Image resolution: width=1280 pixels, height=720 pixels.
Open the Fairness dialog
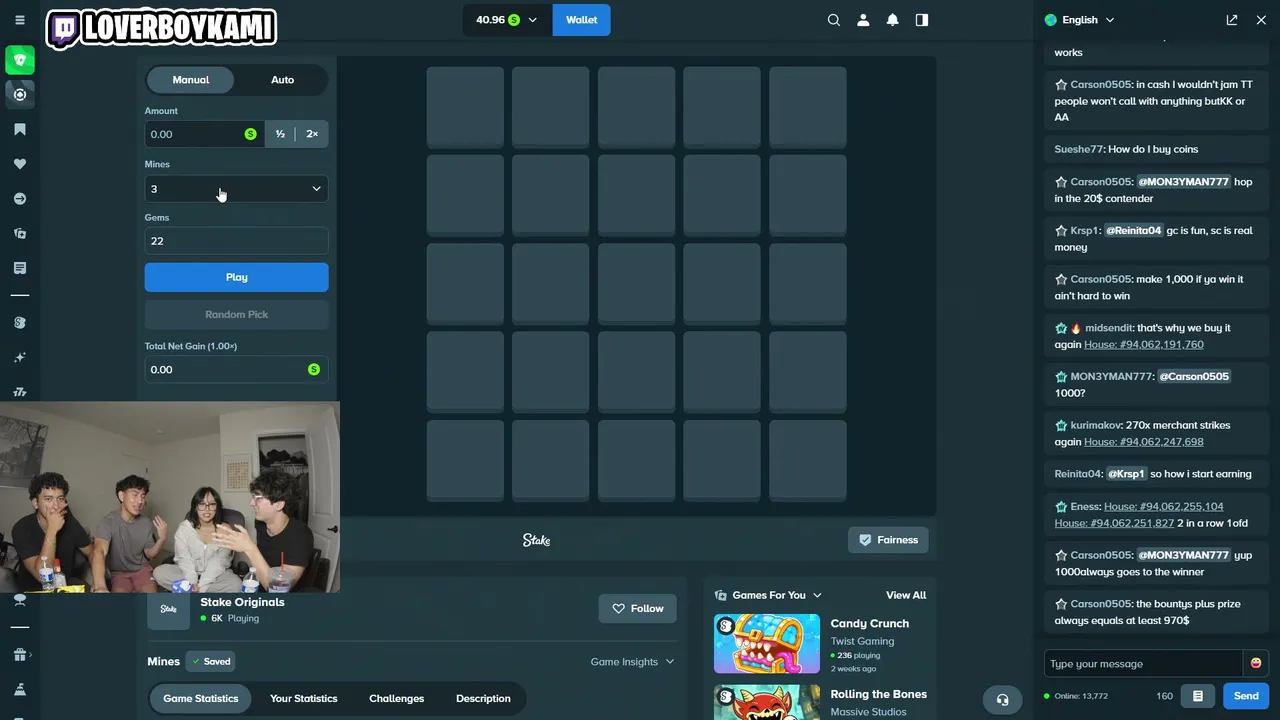pos(888,540)
